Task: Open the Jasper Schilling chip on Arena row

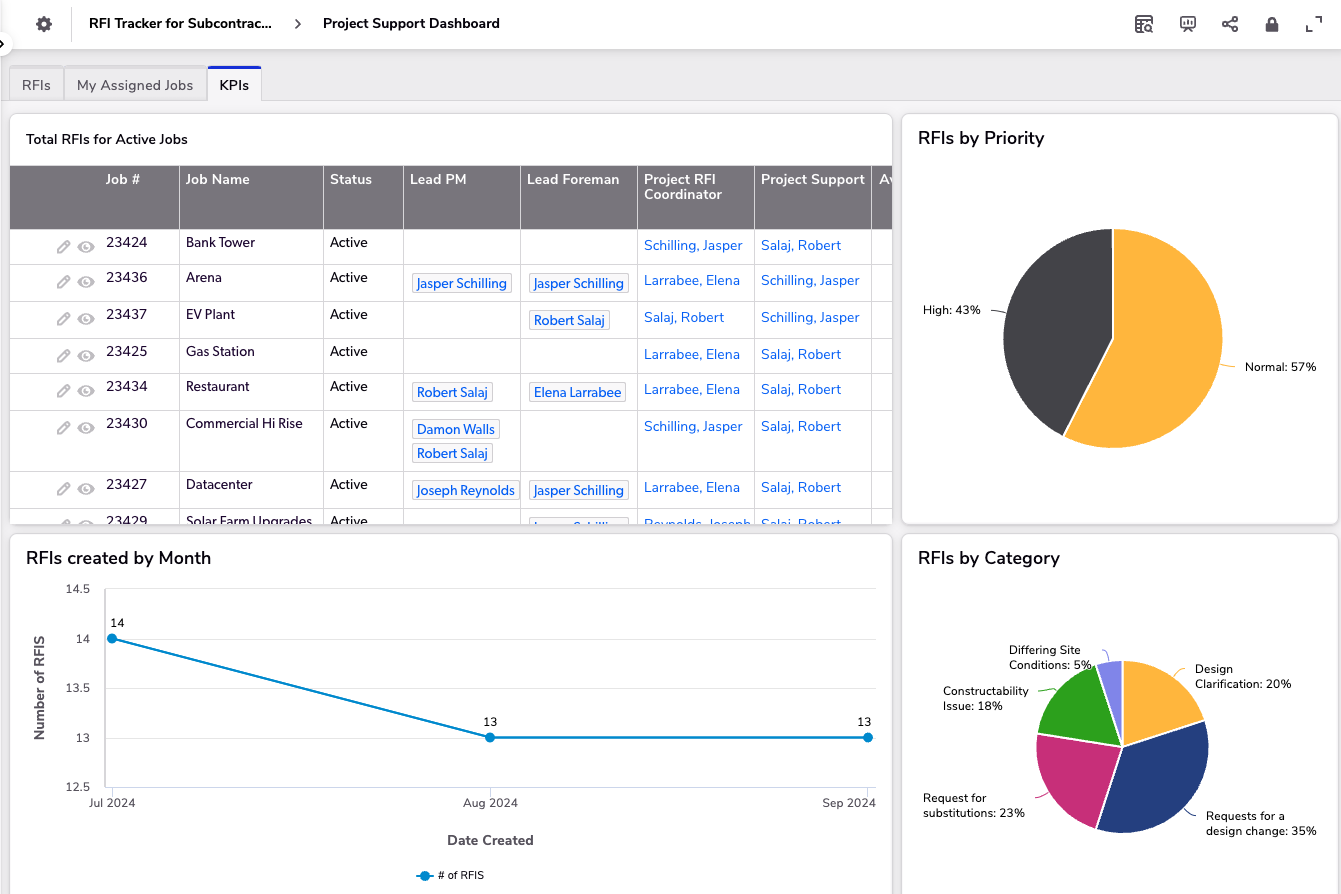Action: [x=461, y=283]
